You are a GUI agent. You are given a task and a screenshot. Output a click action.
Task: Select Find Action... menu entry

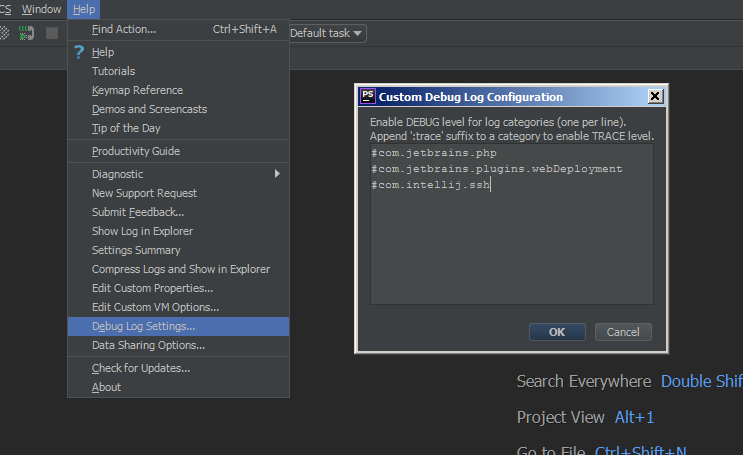click(178, 29)
